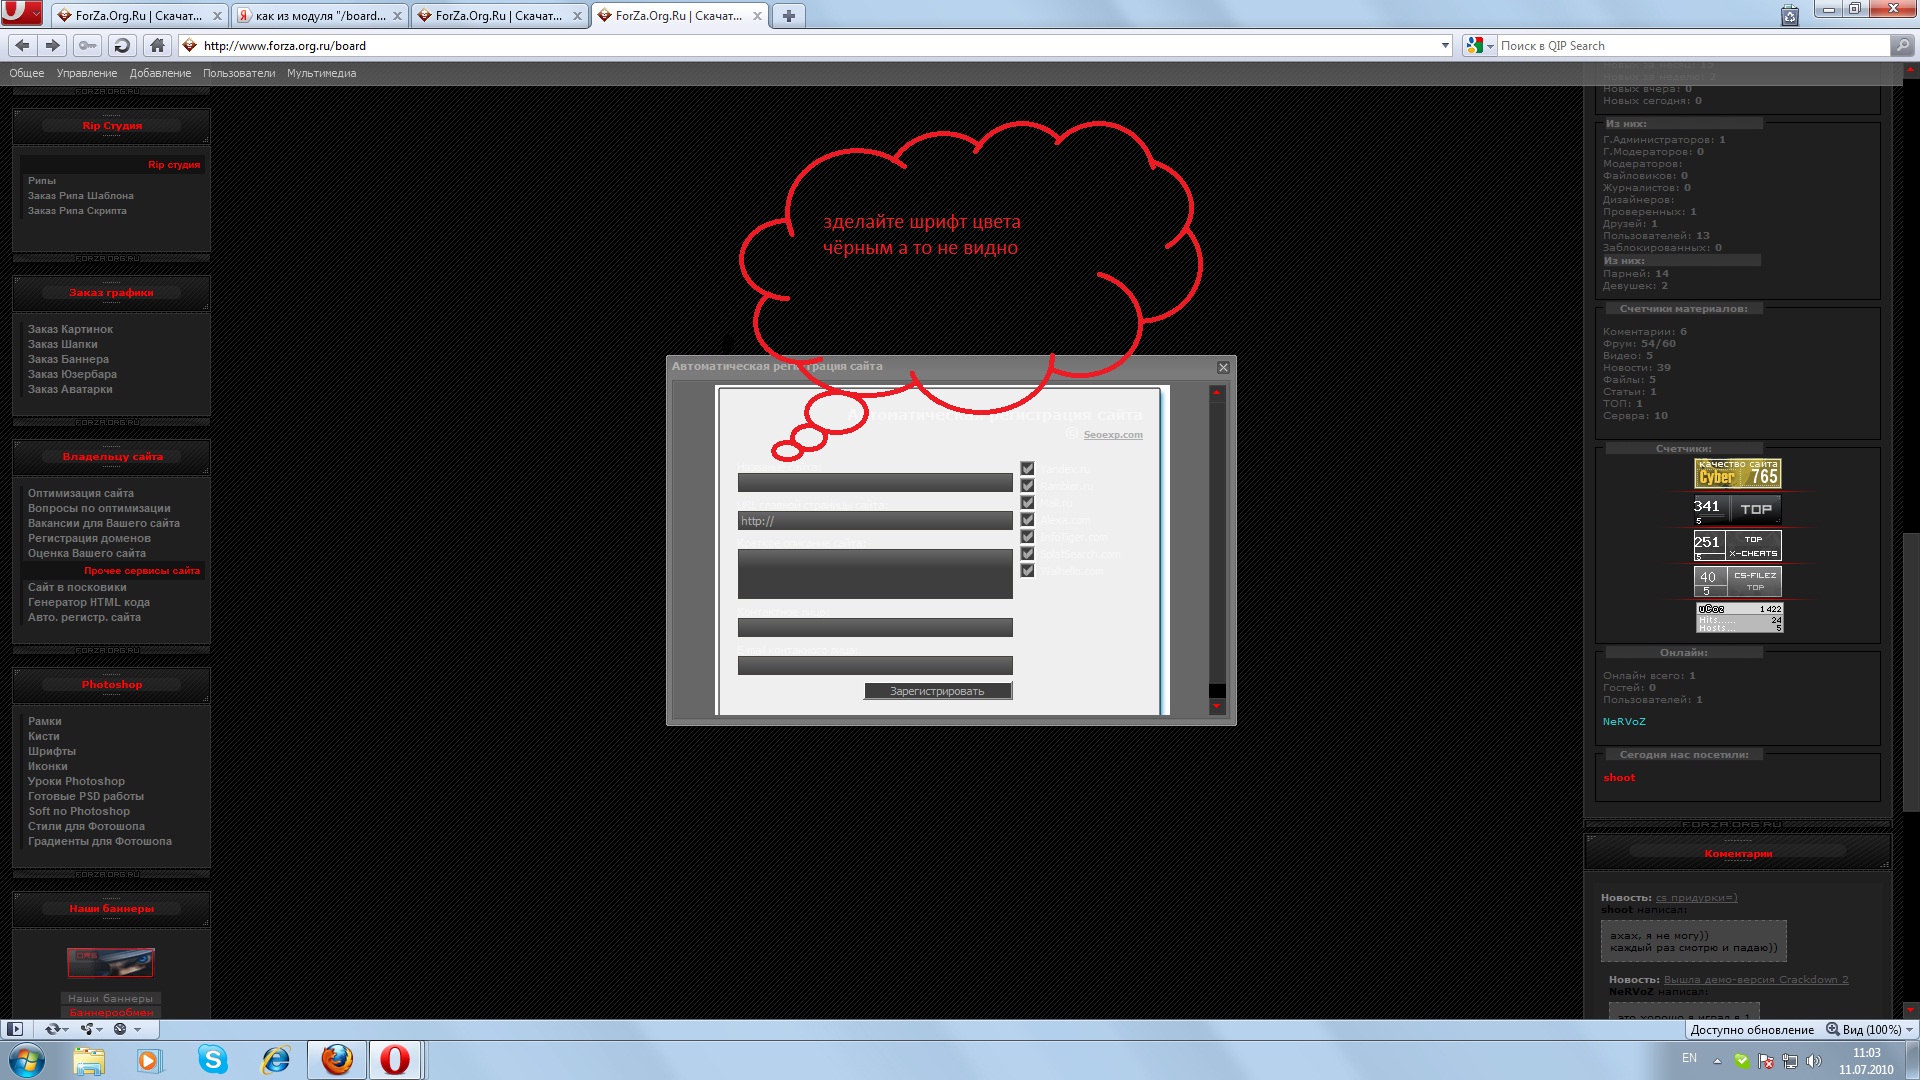Open the address bar history dropdown
The width and height of the screenshot is (1920, 1080).
click(x=1444, y=45)
